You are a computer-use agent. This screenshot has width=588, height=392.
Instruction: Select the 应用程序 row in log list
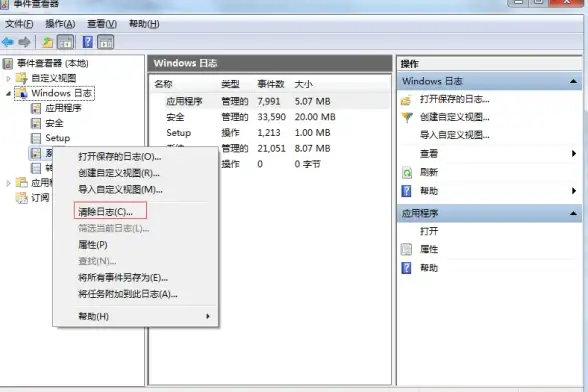point(270,101)
